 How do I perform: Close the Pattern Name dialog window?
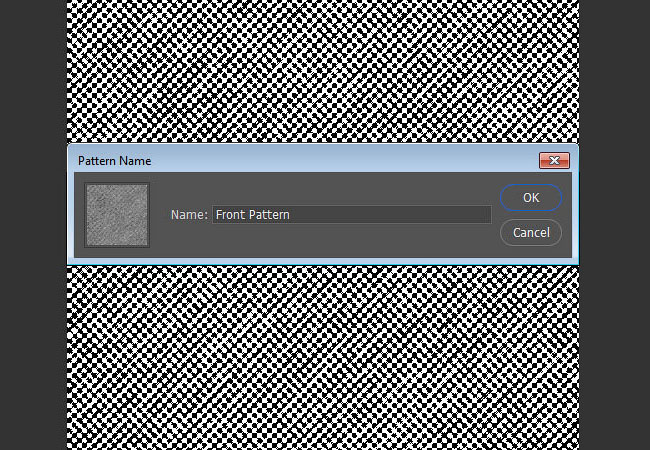click(554, 161)
